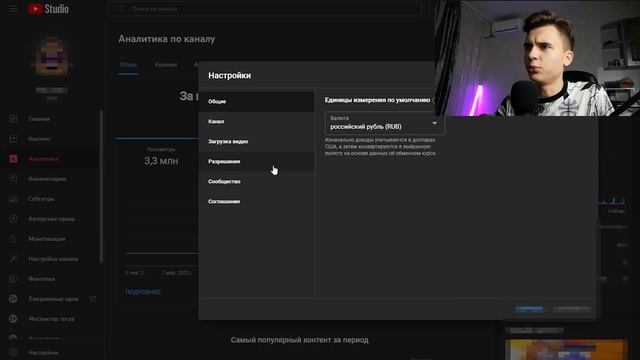
Task: Click the ПОДРОБНЕЕ link under the chart
Action: tap(142, 292)
